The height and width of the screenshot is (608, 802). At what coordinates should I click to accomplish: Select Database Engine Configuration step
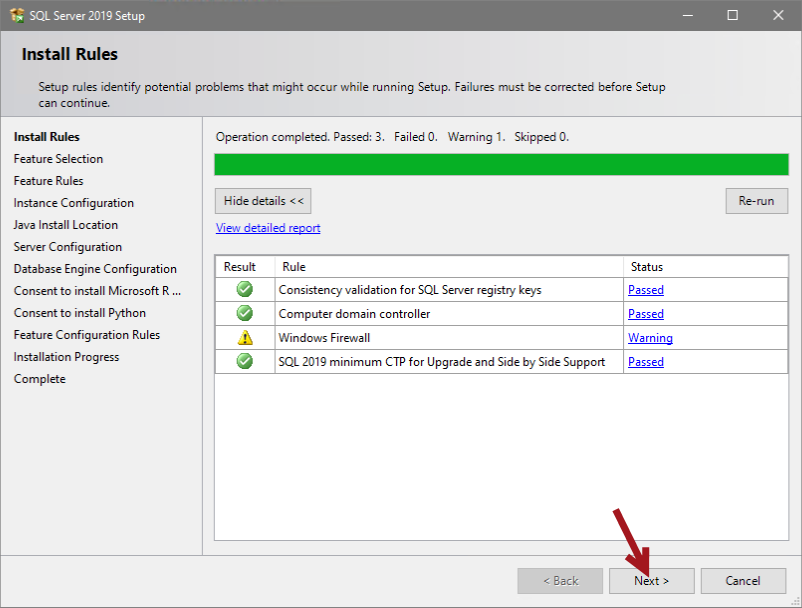click(x=95, y=269)
